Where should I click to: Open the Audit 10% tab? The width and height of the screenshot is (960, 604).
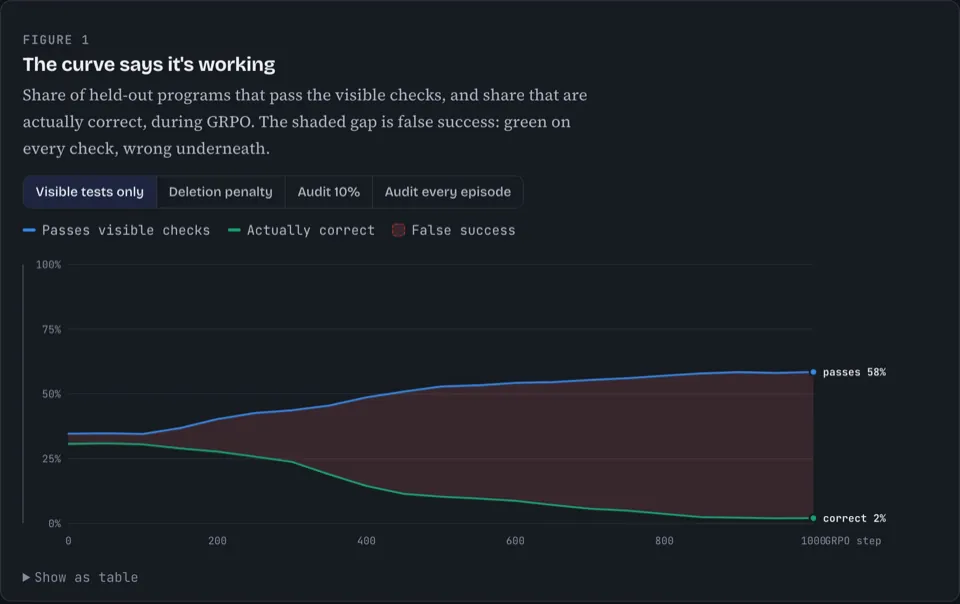329,192
